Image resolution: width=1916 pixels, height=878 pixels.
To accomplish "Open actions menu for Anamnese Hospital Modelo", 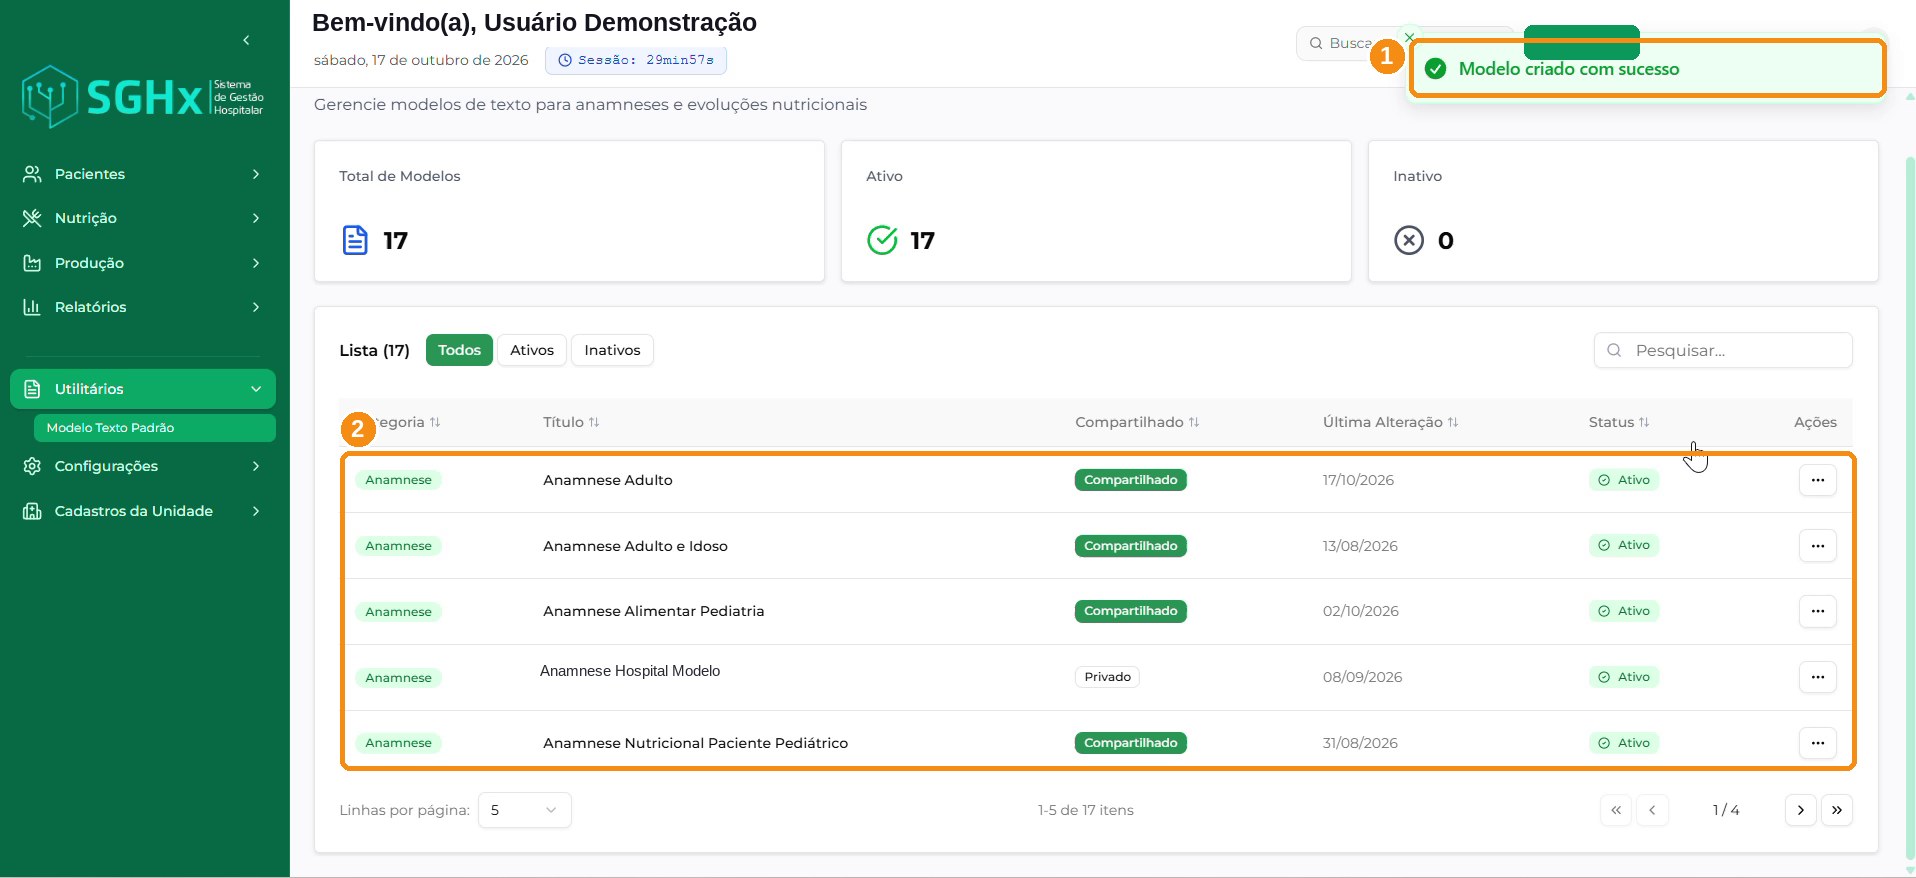I will [x=1817, y=677].
